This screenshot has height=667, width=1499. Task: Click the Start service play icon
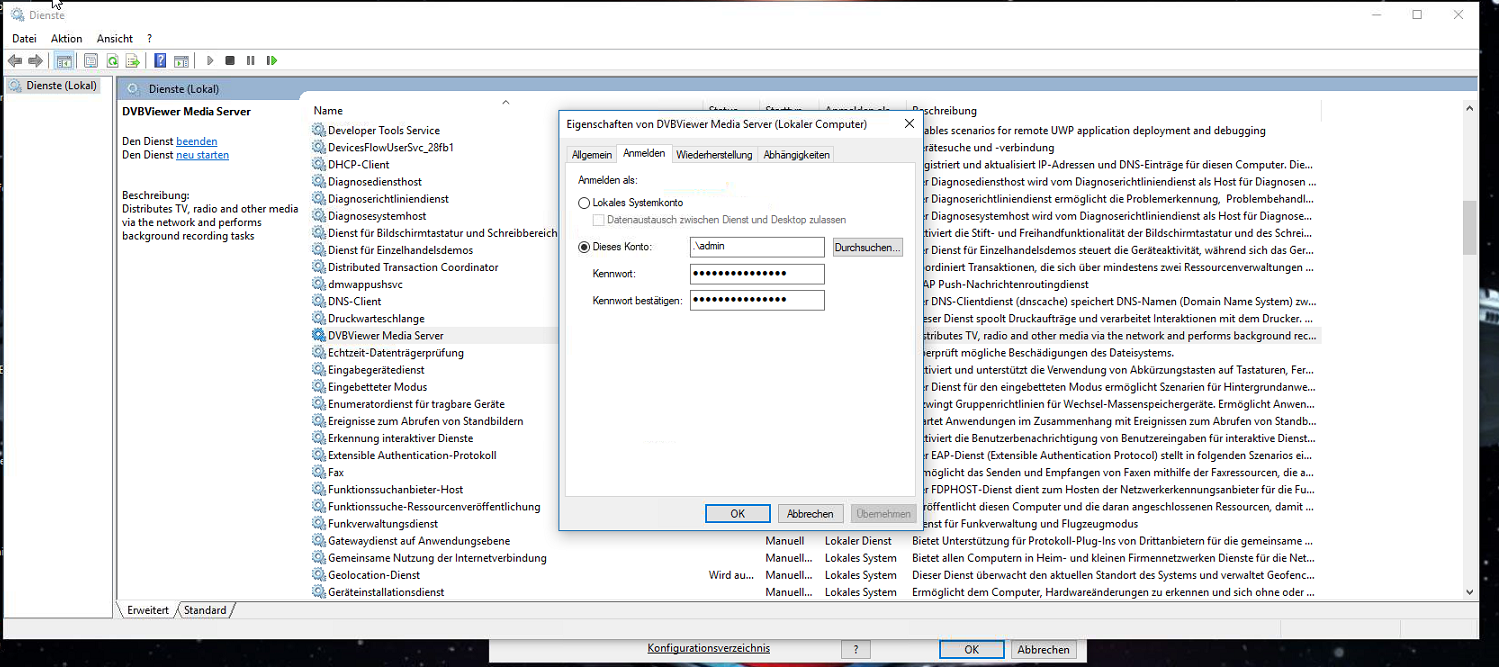210,61
